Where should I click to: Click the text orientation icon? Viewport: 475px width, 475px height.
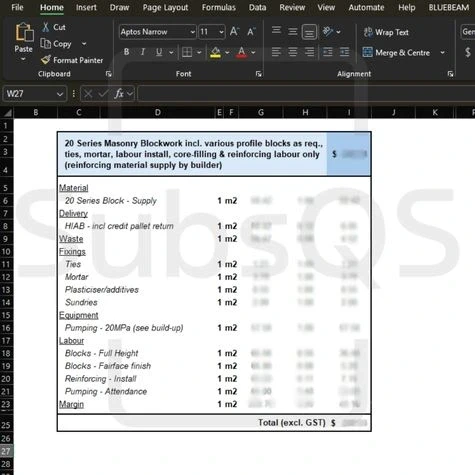pos(328,32)
